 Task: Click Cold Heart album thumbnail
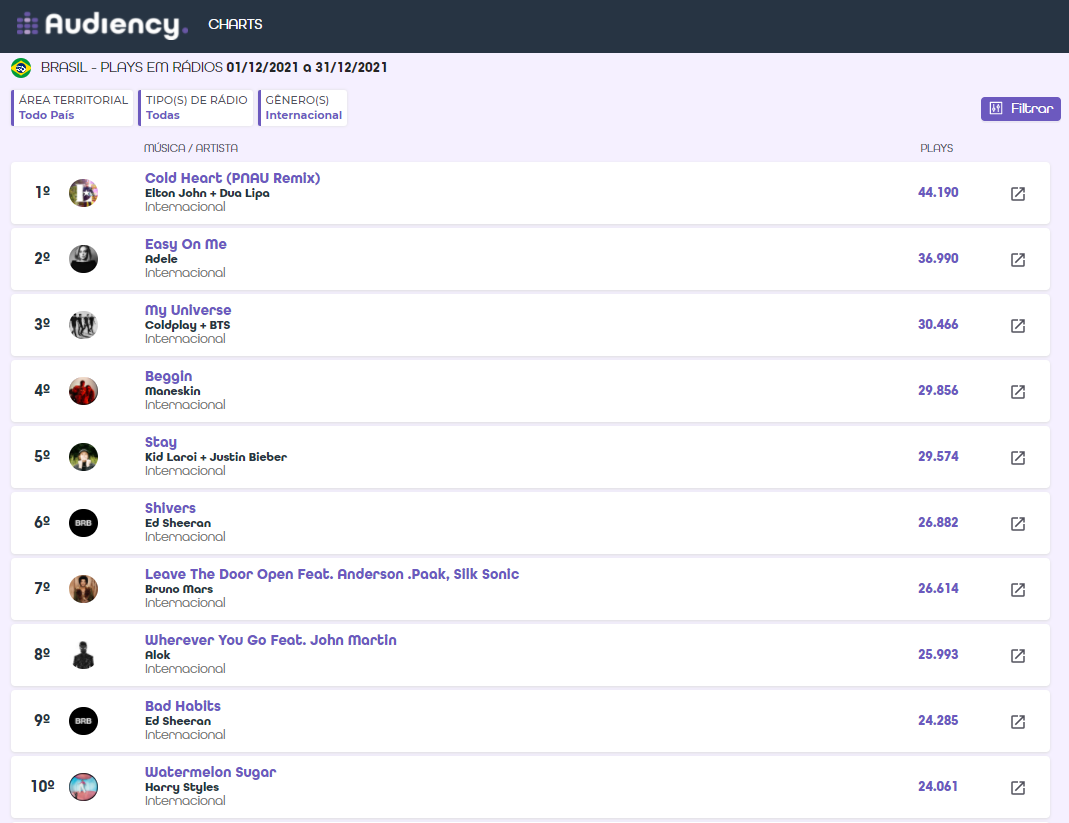coord(83,193)
